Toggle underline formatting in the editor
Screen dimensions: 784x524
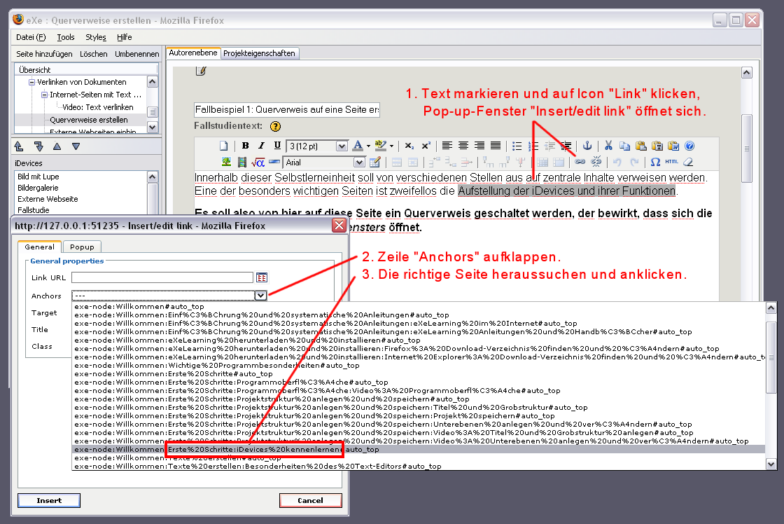tap(277, 146)
